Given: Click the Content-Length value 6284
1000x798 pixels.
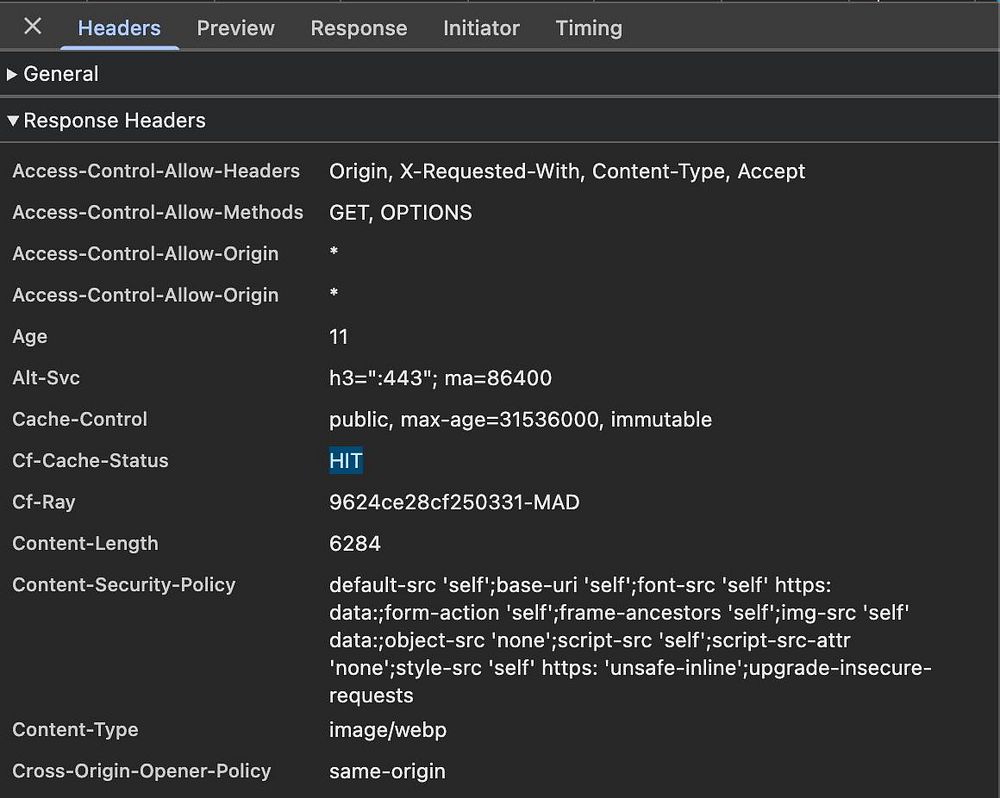Looking at the screenshot, I should [355, 544].
